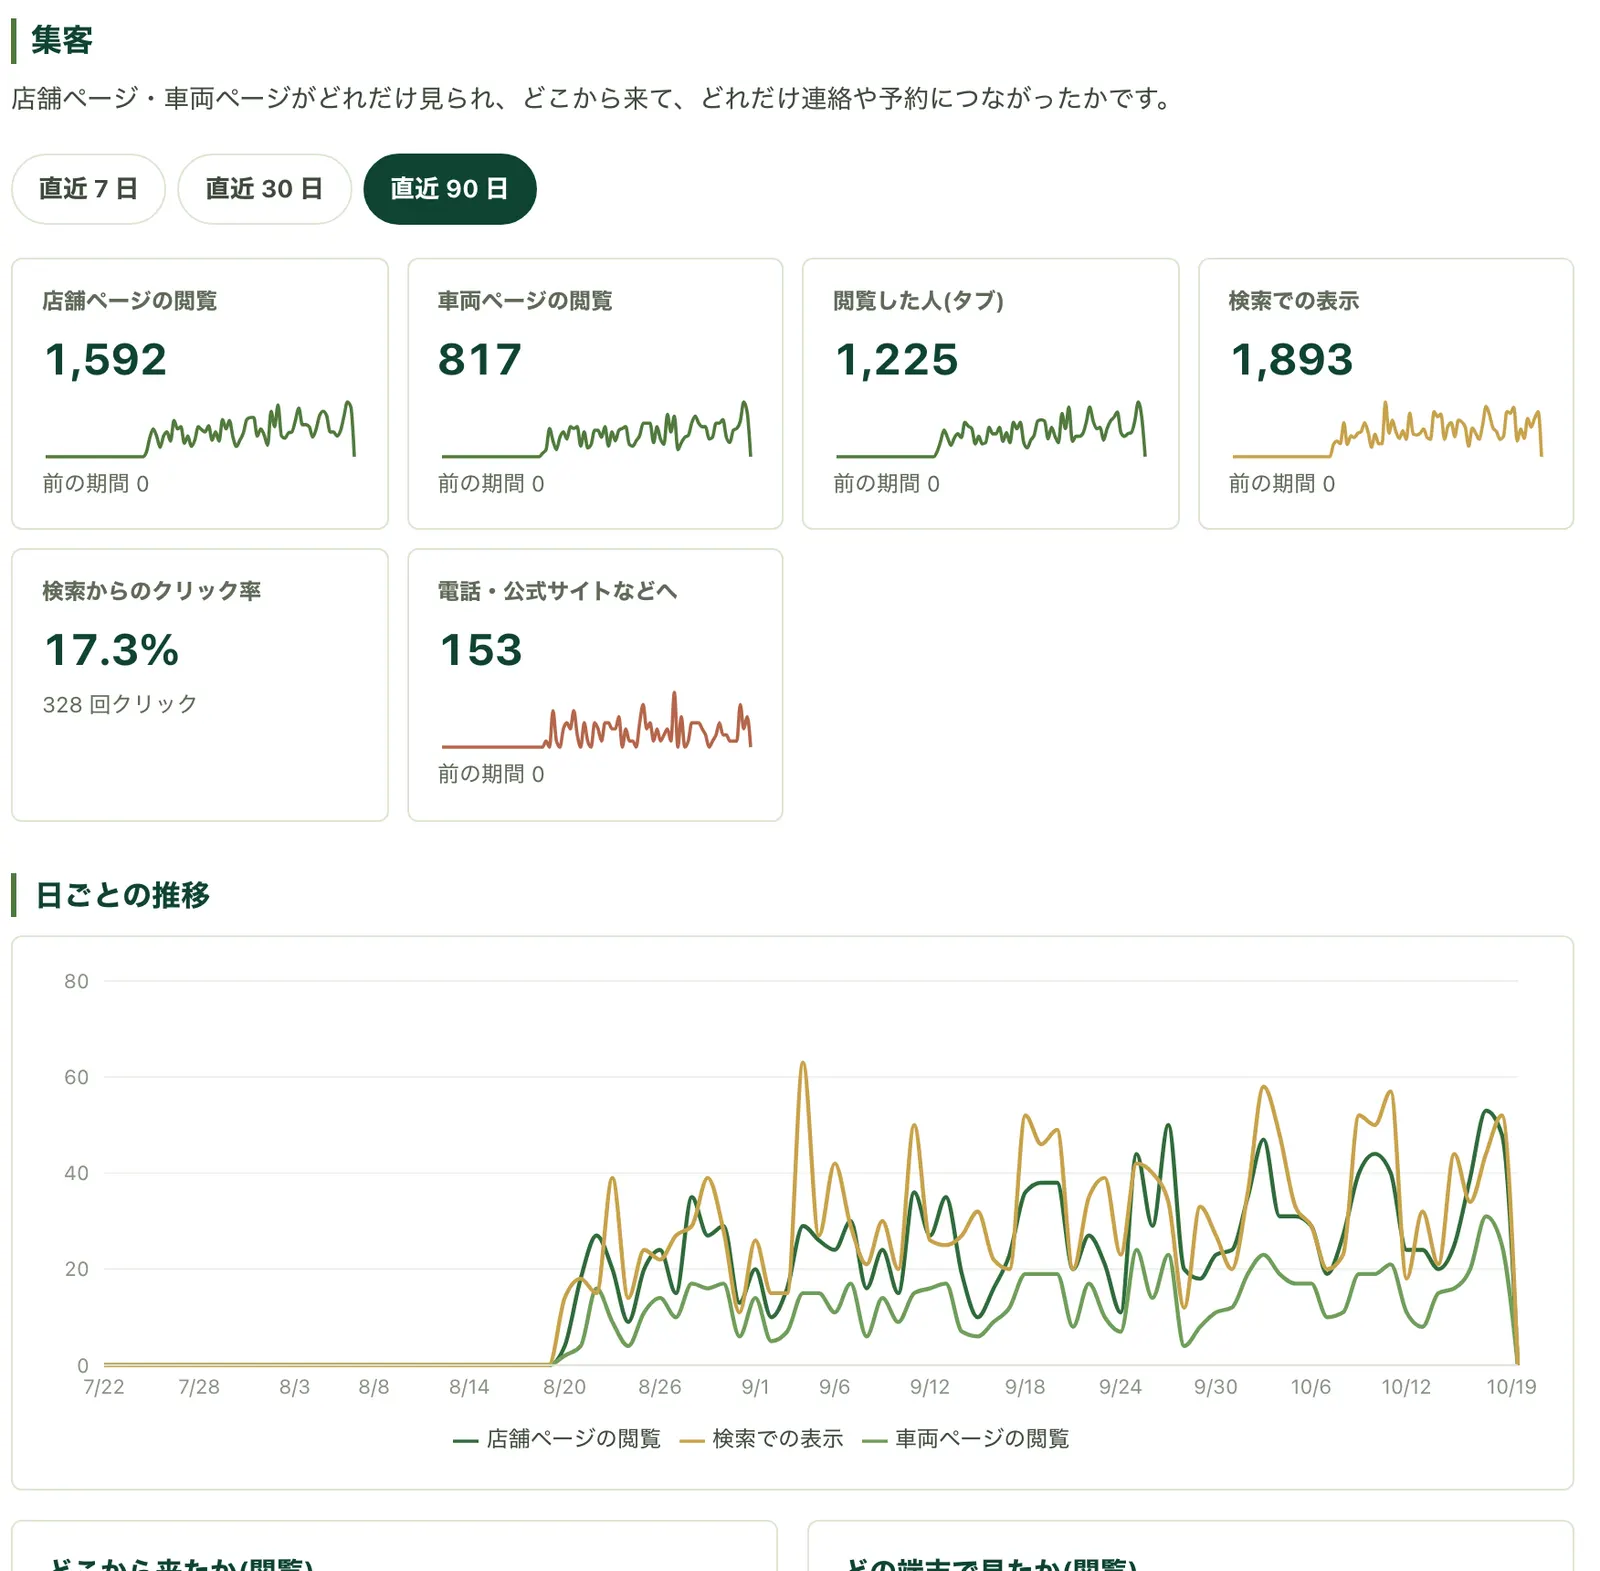Toggle 店舗ページの閲覧 legend series in chart
The width and height of the screenshot is (1600, 1571).
(557, 1439)
